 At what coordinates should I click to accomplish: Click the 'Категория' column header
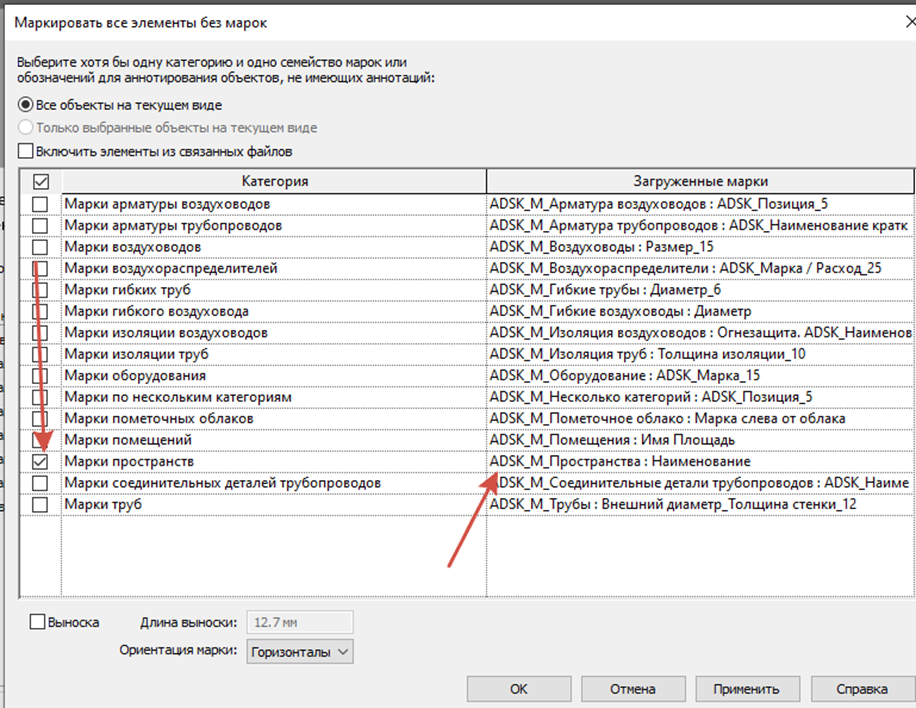click(274, 182)
